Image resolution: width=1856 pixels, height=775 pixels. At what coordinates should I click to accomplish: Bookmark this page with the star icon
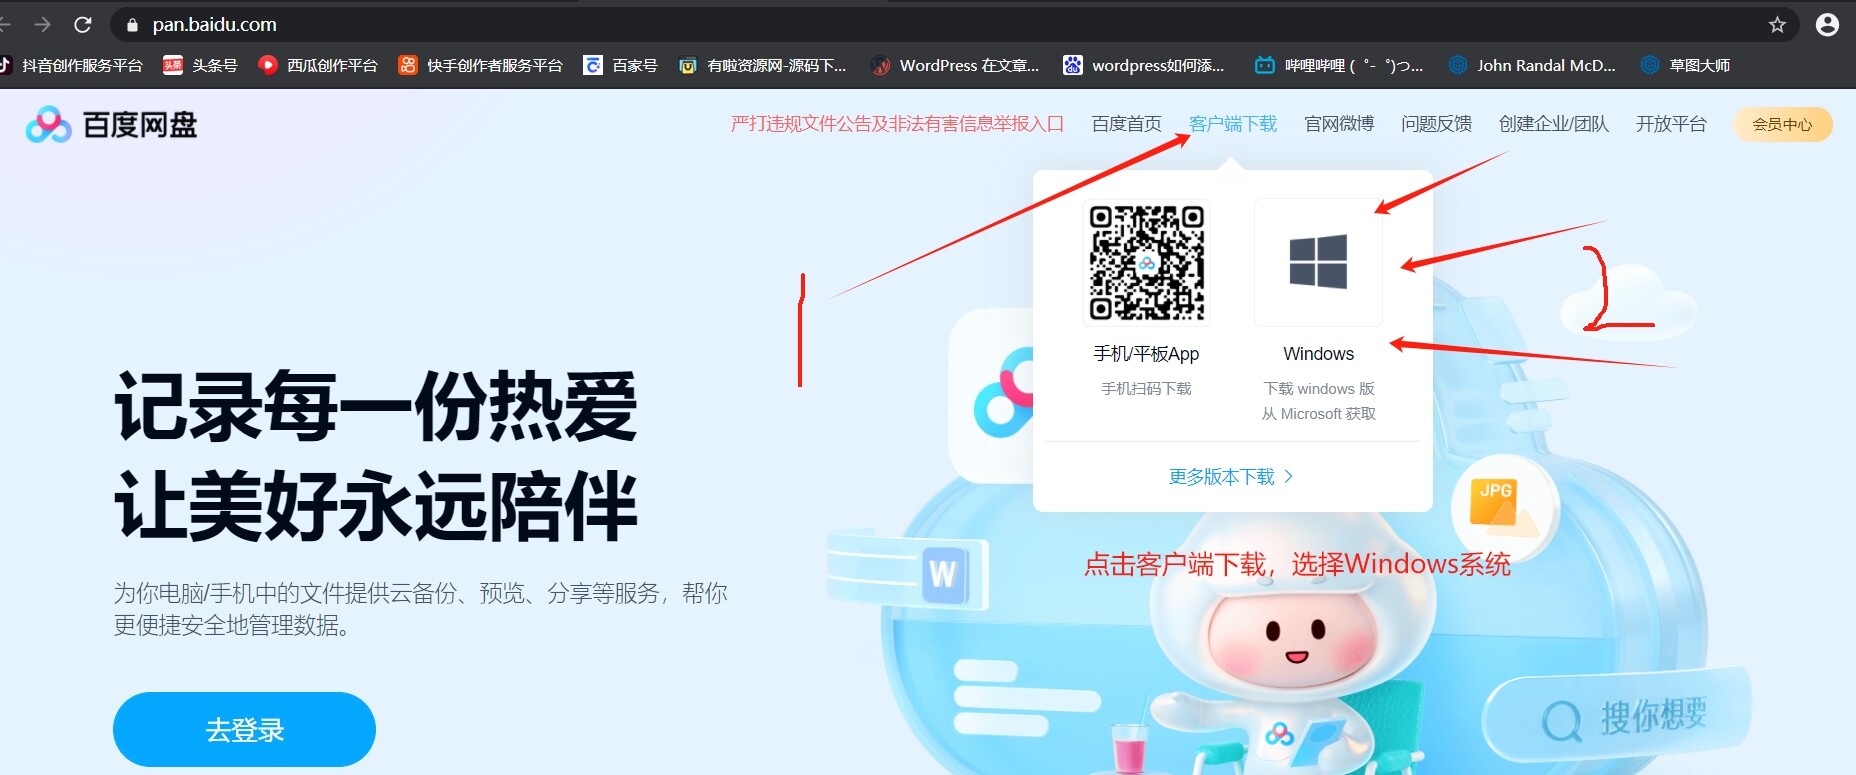point(1777,25)
